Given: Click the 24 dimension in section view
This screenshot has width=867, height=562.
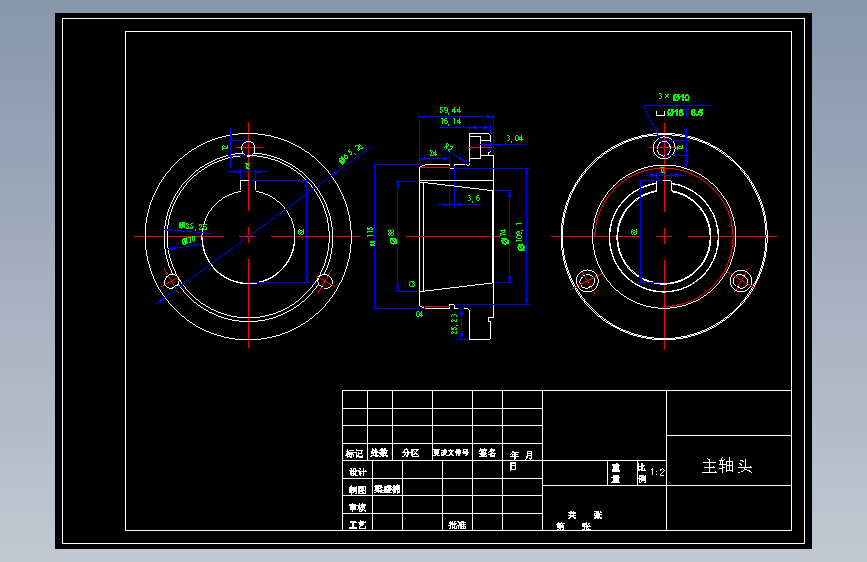Looking at the screenshot, I should pos(434,153).
